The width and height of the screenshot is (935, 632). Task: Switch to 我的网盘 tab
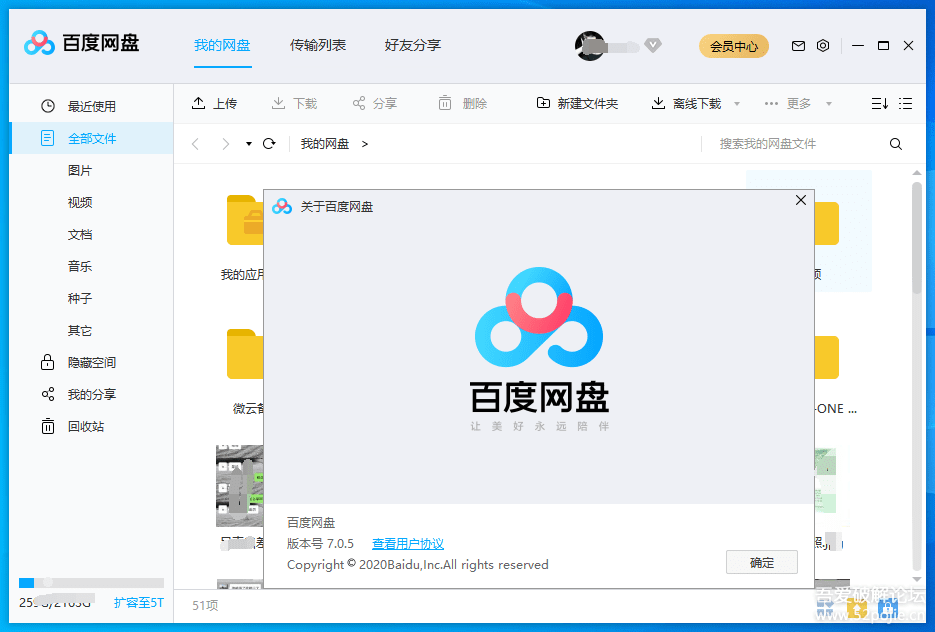[x=222, y=45]
